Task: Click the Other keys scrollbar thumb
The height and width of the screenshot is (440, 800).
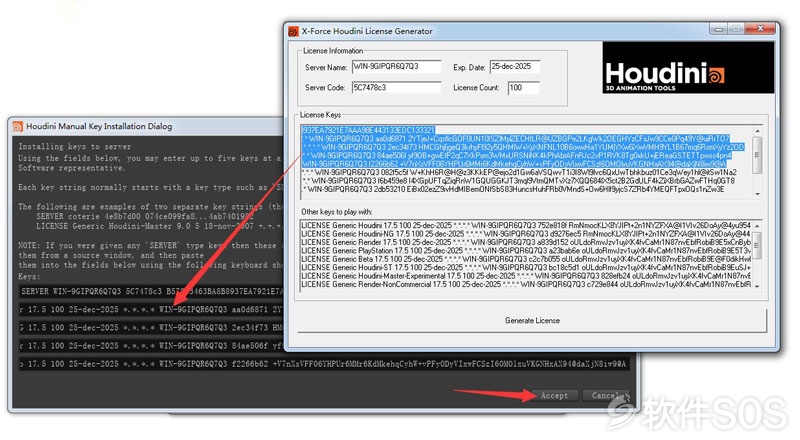Action: point(757,246)
